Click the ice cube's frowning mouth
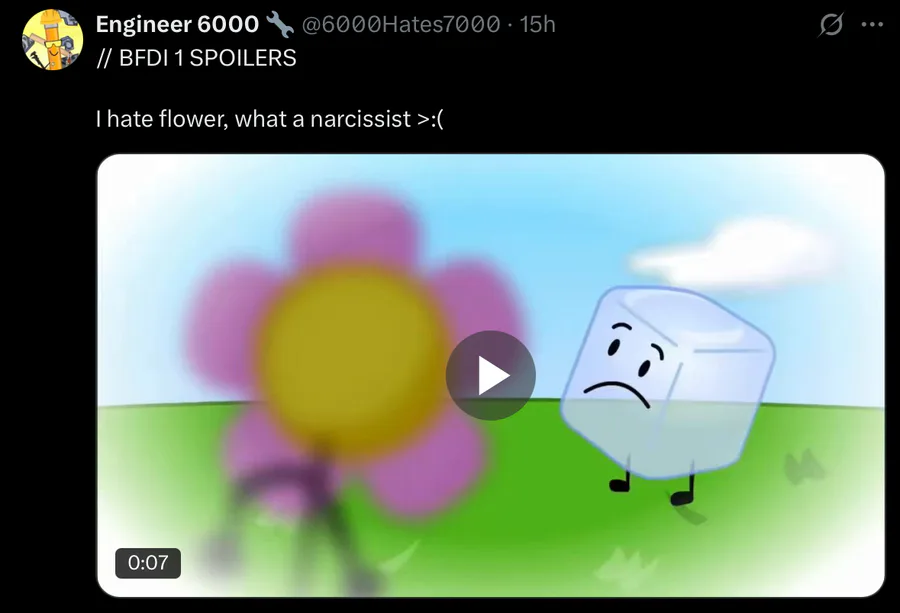This screenshot has height=613, width=900. 618,393
